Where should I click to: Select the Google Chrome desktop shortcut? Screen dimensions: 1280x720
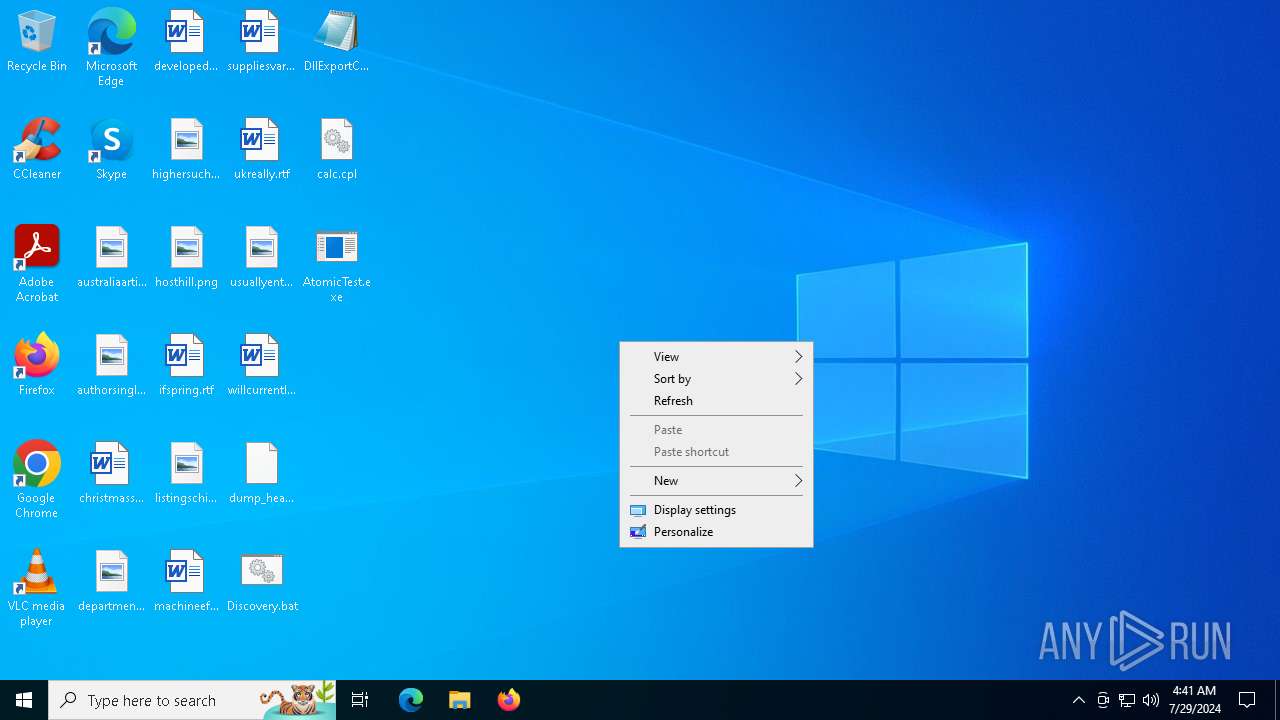[x=37, y=480]
